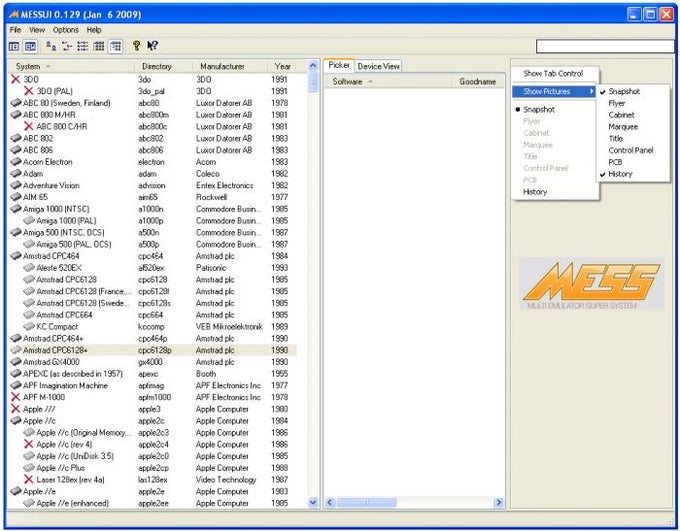Uncheck Snapshot in Show Pictures submenu
680x531 pixels.
point(633,92)
